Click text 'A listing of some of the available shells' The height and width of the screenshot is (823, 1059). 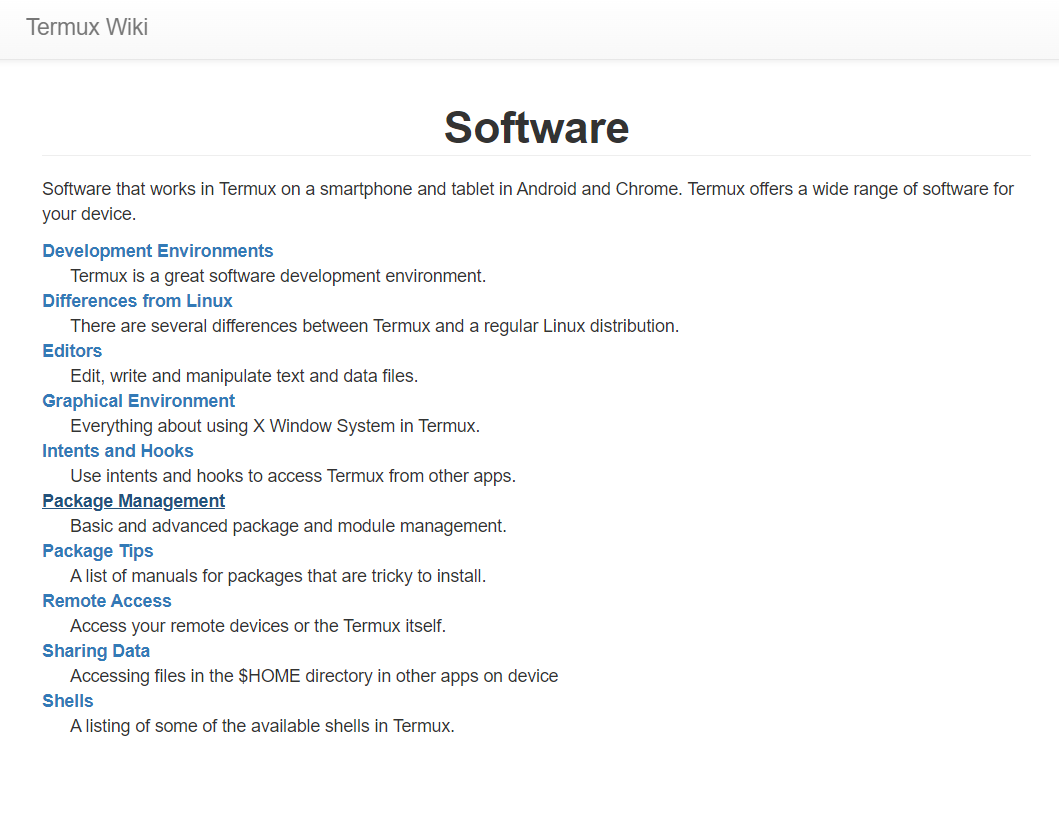point(219,726)
